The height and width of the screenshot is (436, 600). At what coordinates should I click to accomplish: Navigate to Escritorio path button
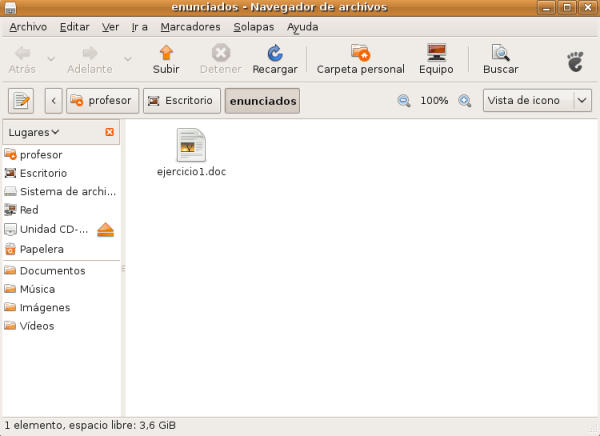tap(181, 101)
